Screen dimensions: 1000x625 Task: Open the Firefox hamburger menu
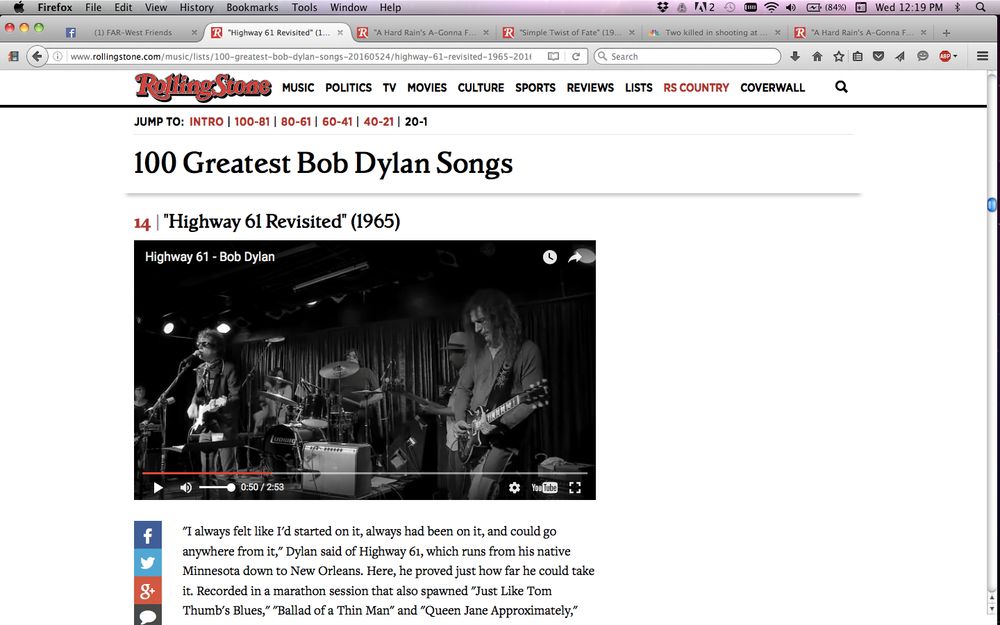coord(982,56)
